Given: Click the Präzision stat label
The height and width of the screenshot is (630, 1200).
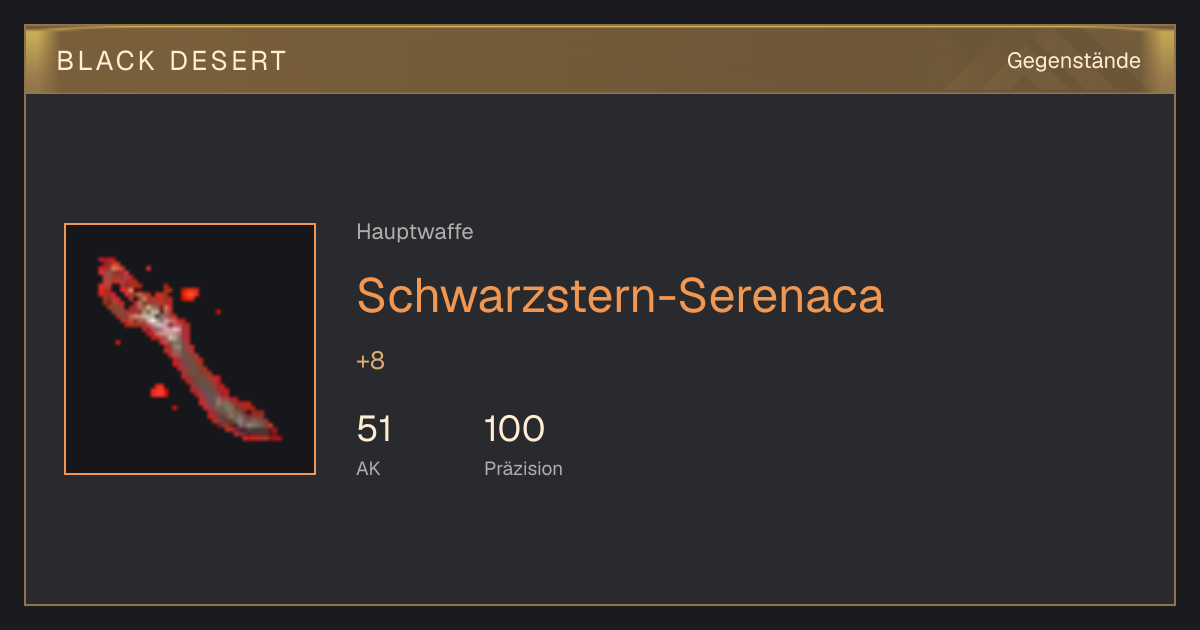Looking at the screenshot, I should coord(523,468).
